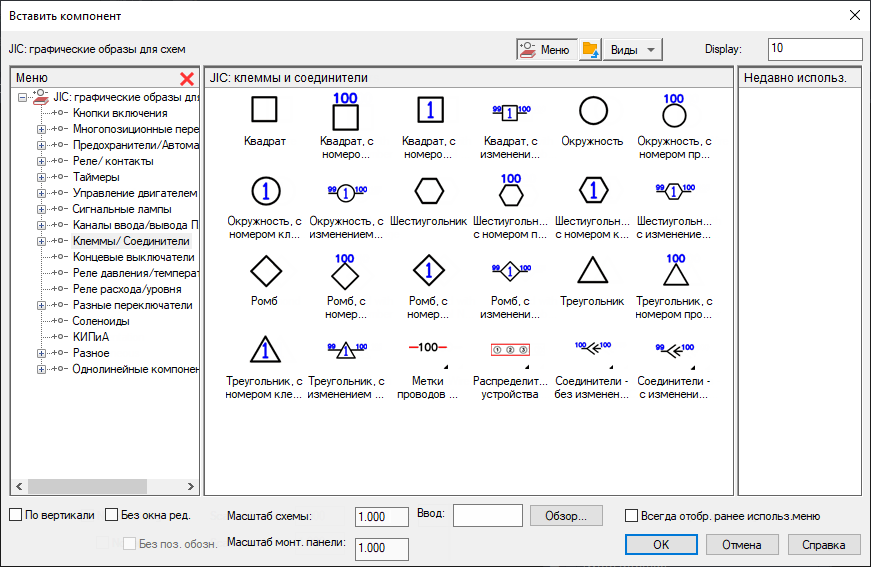Expand Предохранители/Автоматы tree node
The width and height of the screenshot is (871, 567).
pos(41,145)
